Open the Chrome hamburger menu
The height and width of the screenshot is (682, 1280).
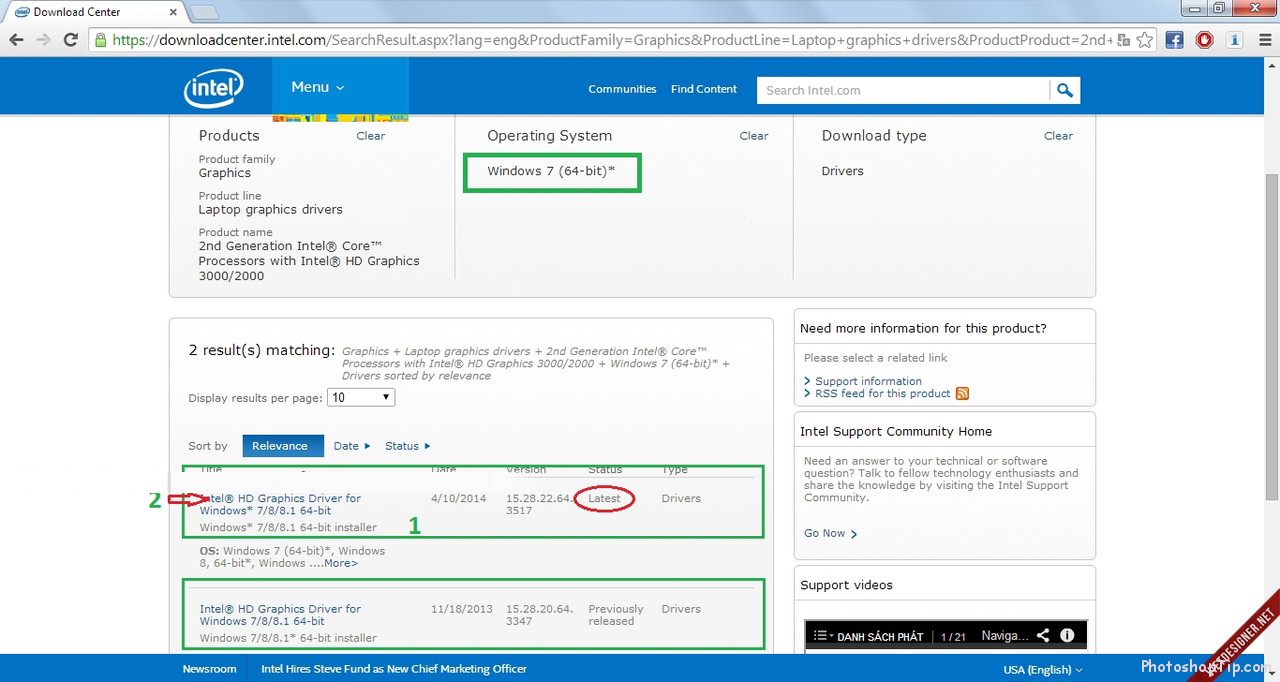pyautogui.click(x=1263, y=40)
